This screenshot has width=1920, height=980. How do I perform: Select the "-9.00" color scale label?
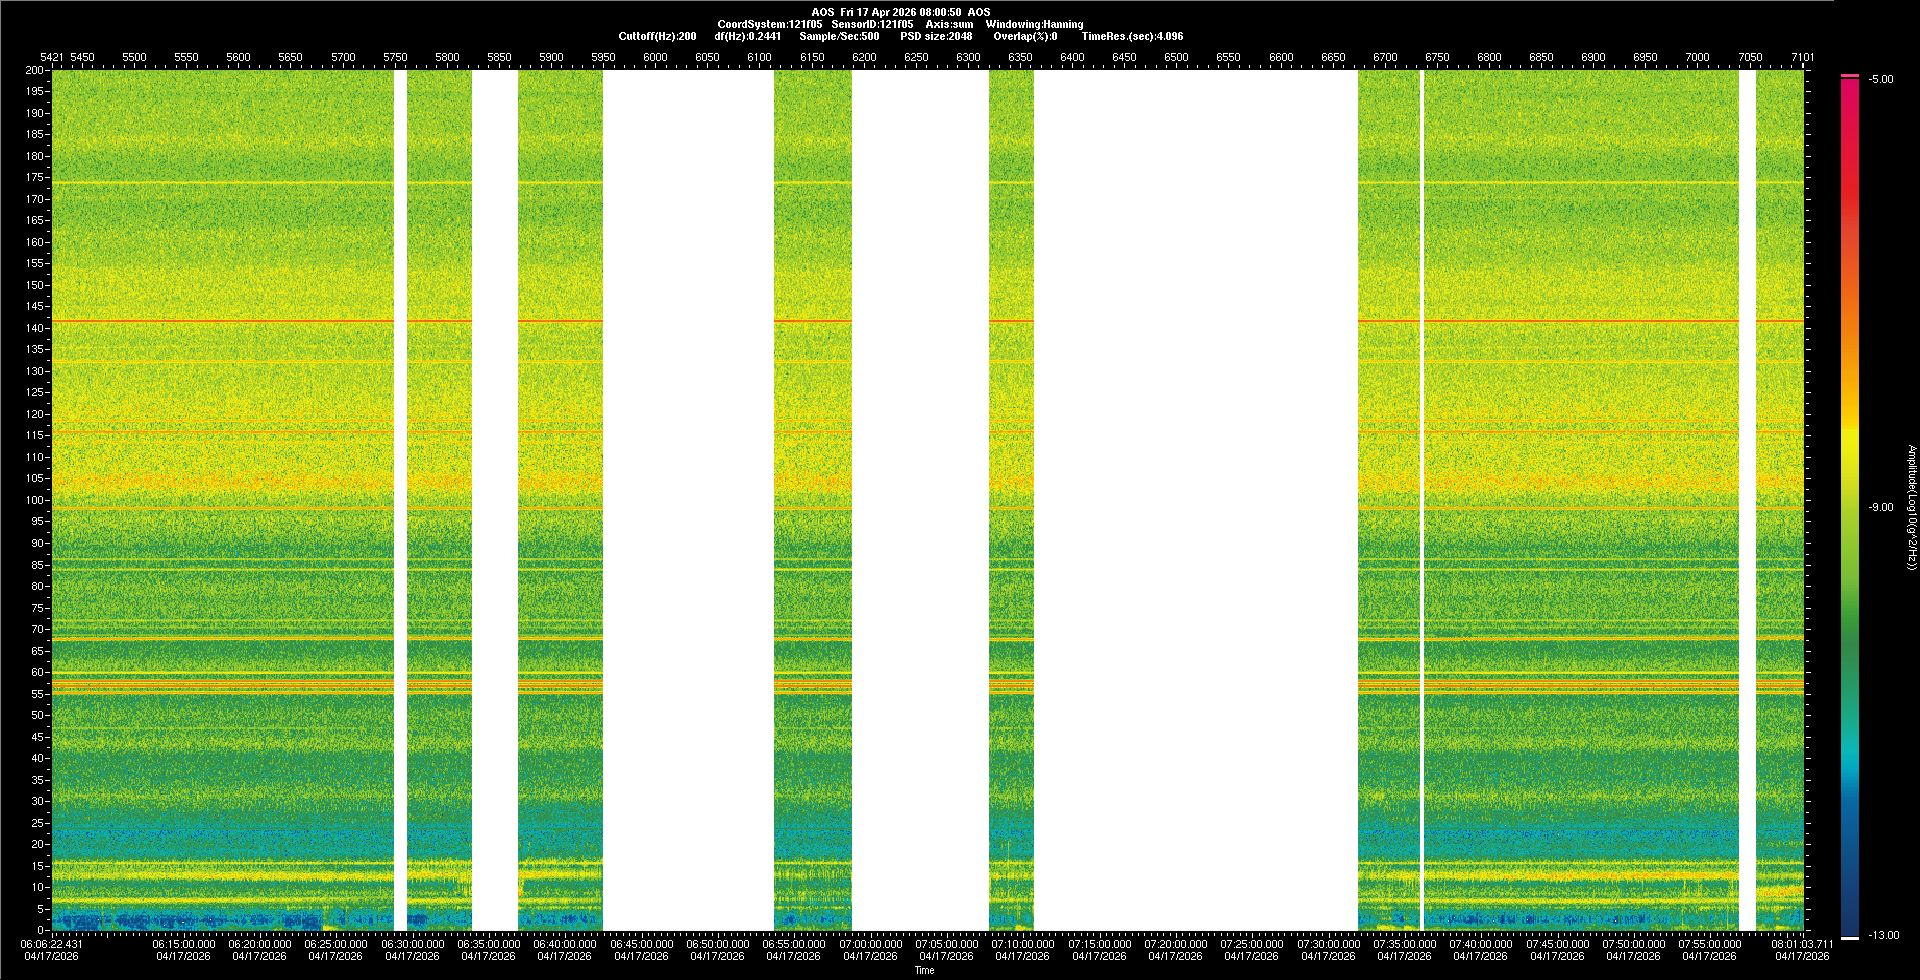click(1881, 507)
